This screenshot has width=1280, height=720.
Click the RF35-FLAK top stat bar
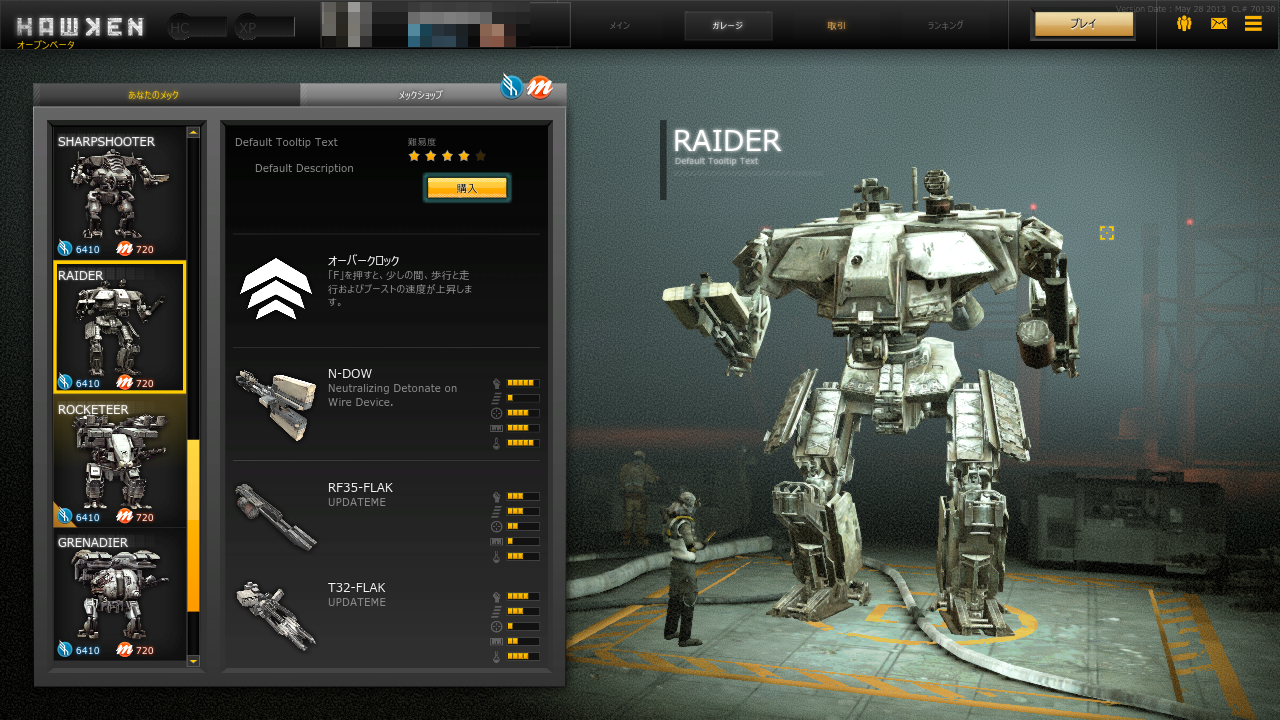tap(523, 496)
